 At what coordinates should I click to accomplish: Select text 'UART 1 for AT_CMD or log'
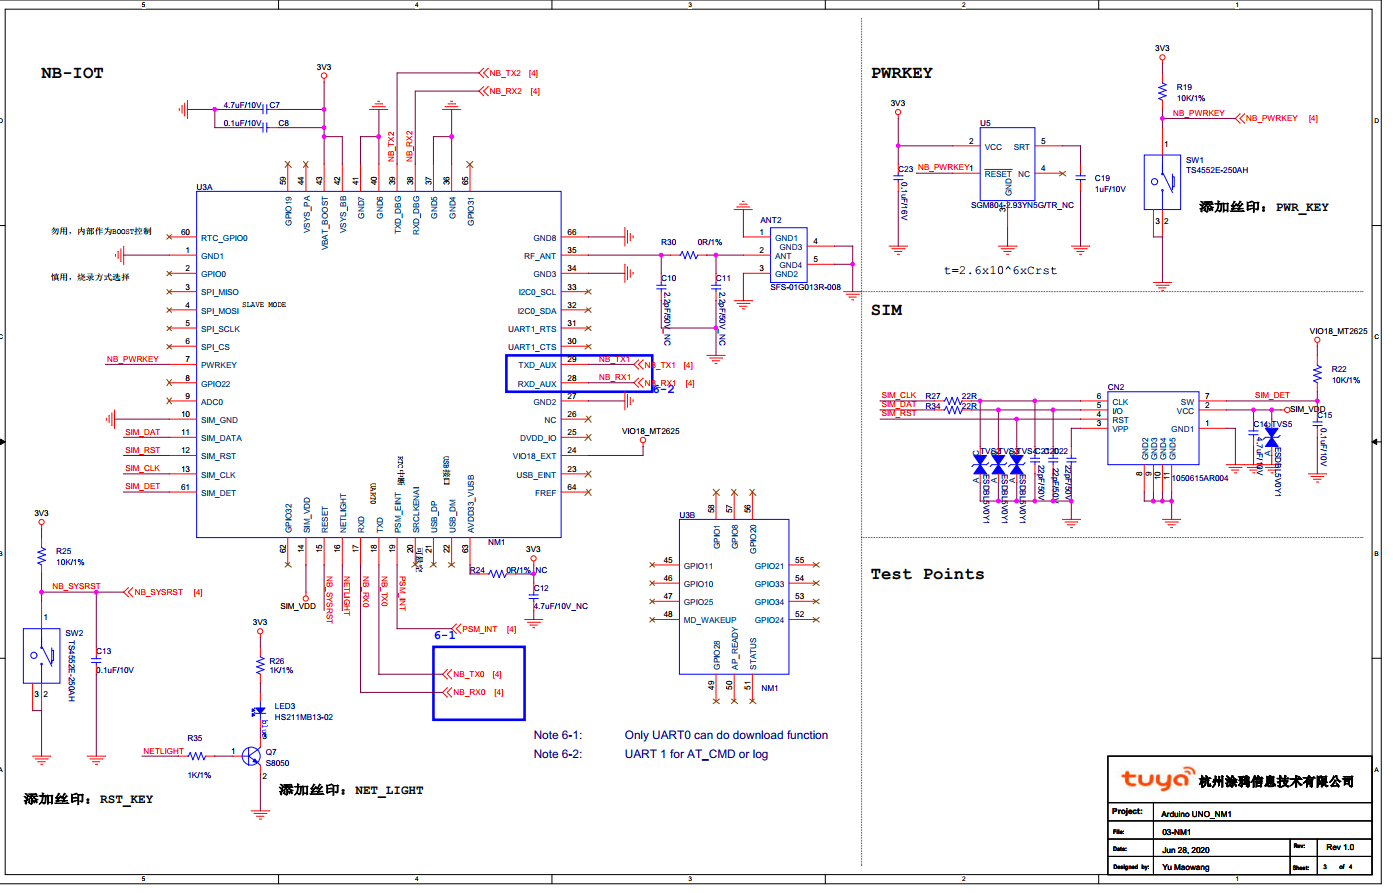pos(696,754)
